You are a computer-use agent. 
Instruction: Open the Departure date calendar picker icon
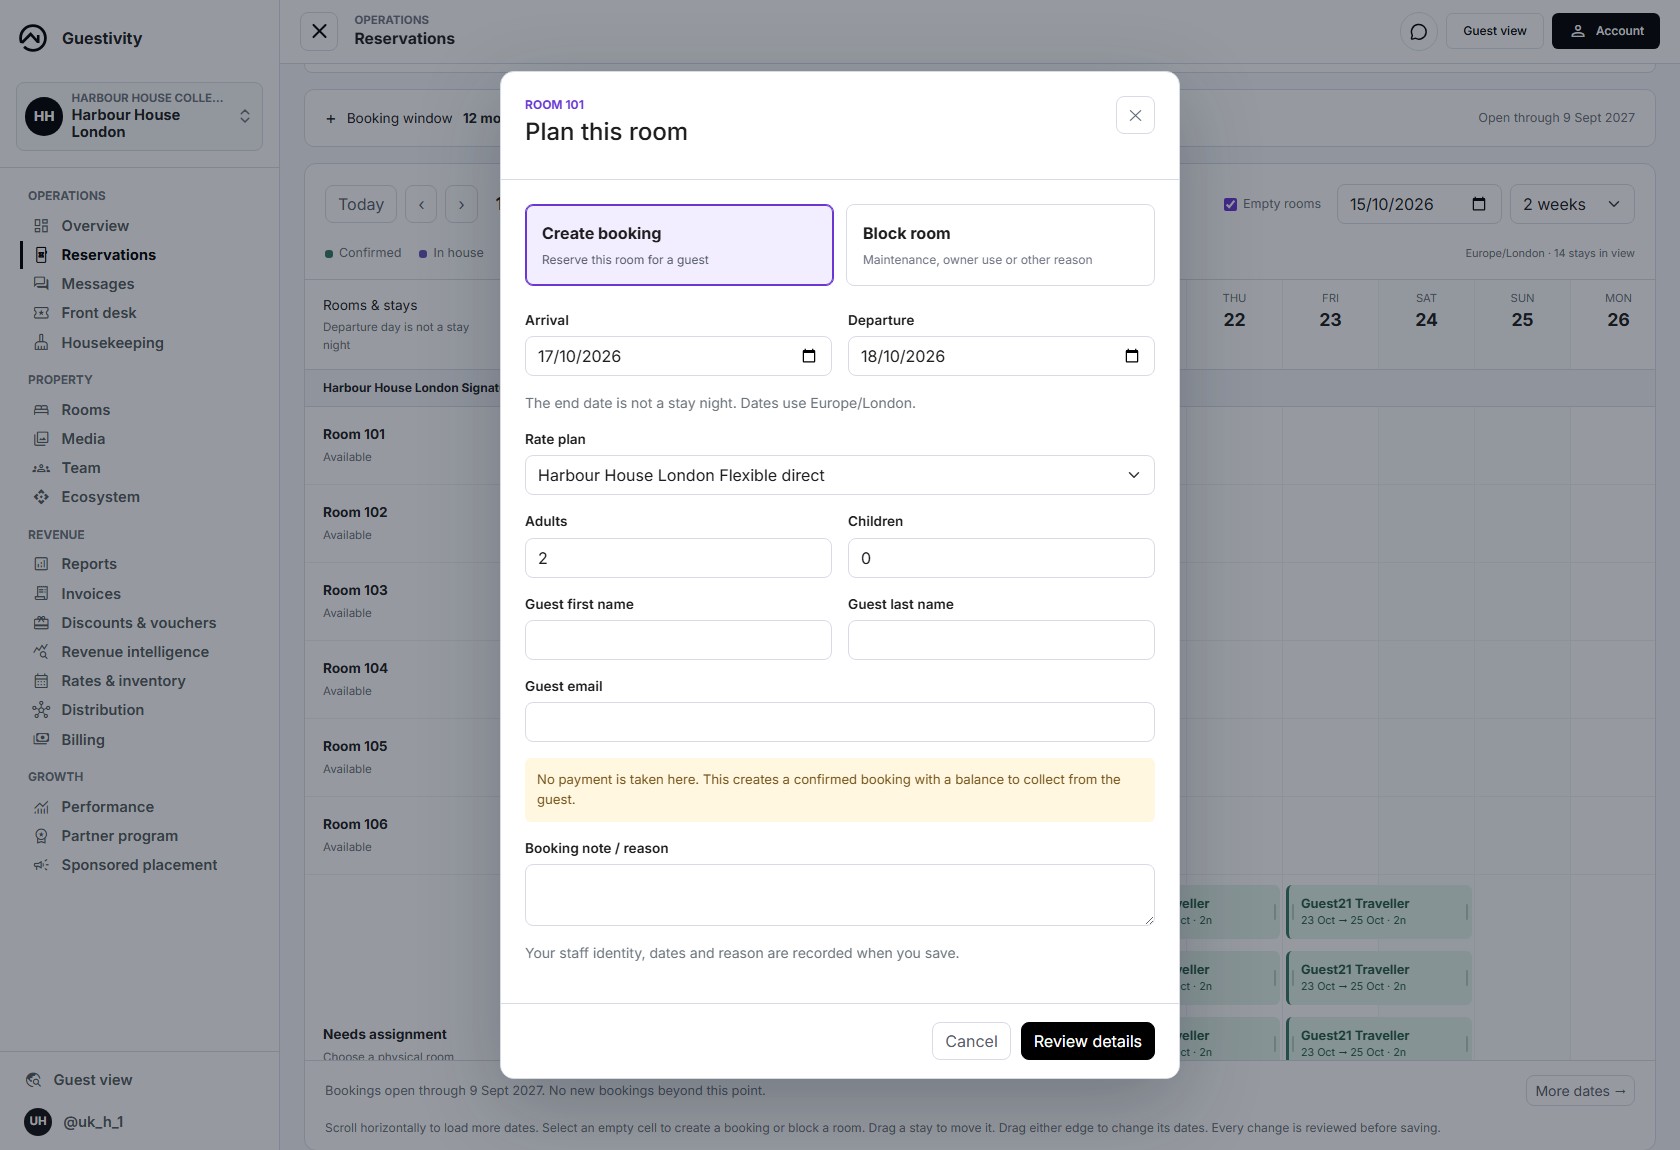(1132, 356)
